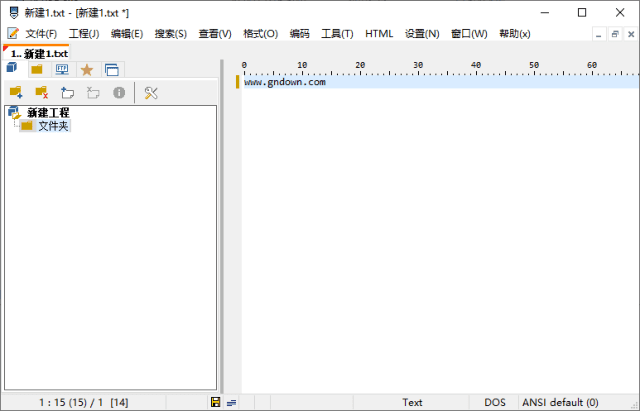Open the 设置(N) menu

[x=421, y=34]
